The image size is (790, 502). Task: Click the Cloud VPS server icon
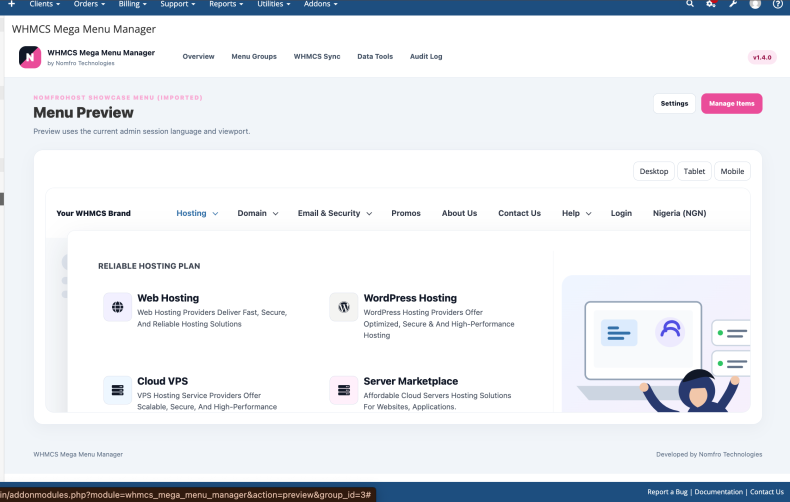117,390
